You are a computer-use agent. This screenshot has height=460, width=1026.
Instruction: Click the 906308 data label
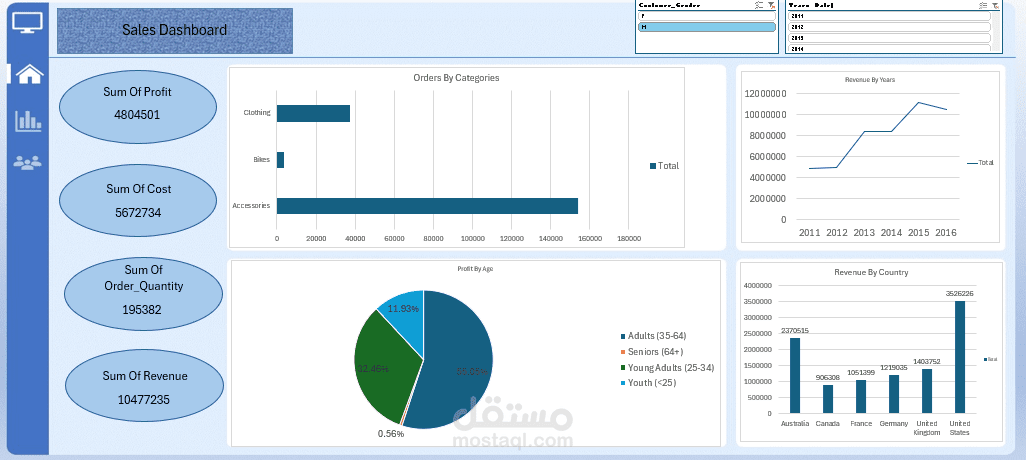click(x=828, y=378)
